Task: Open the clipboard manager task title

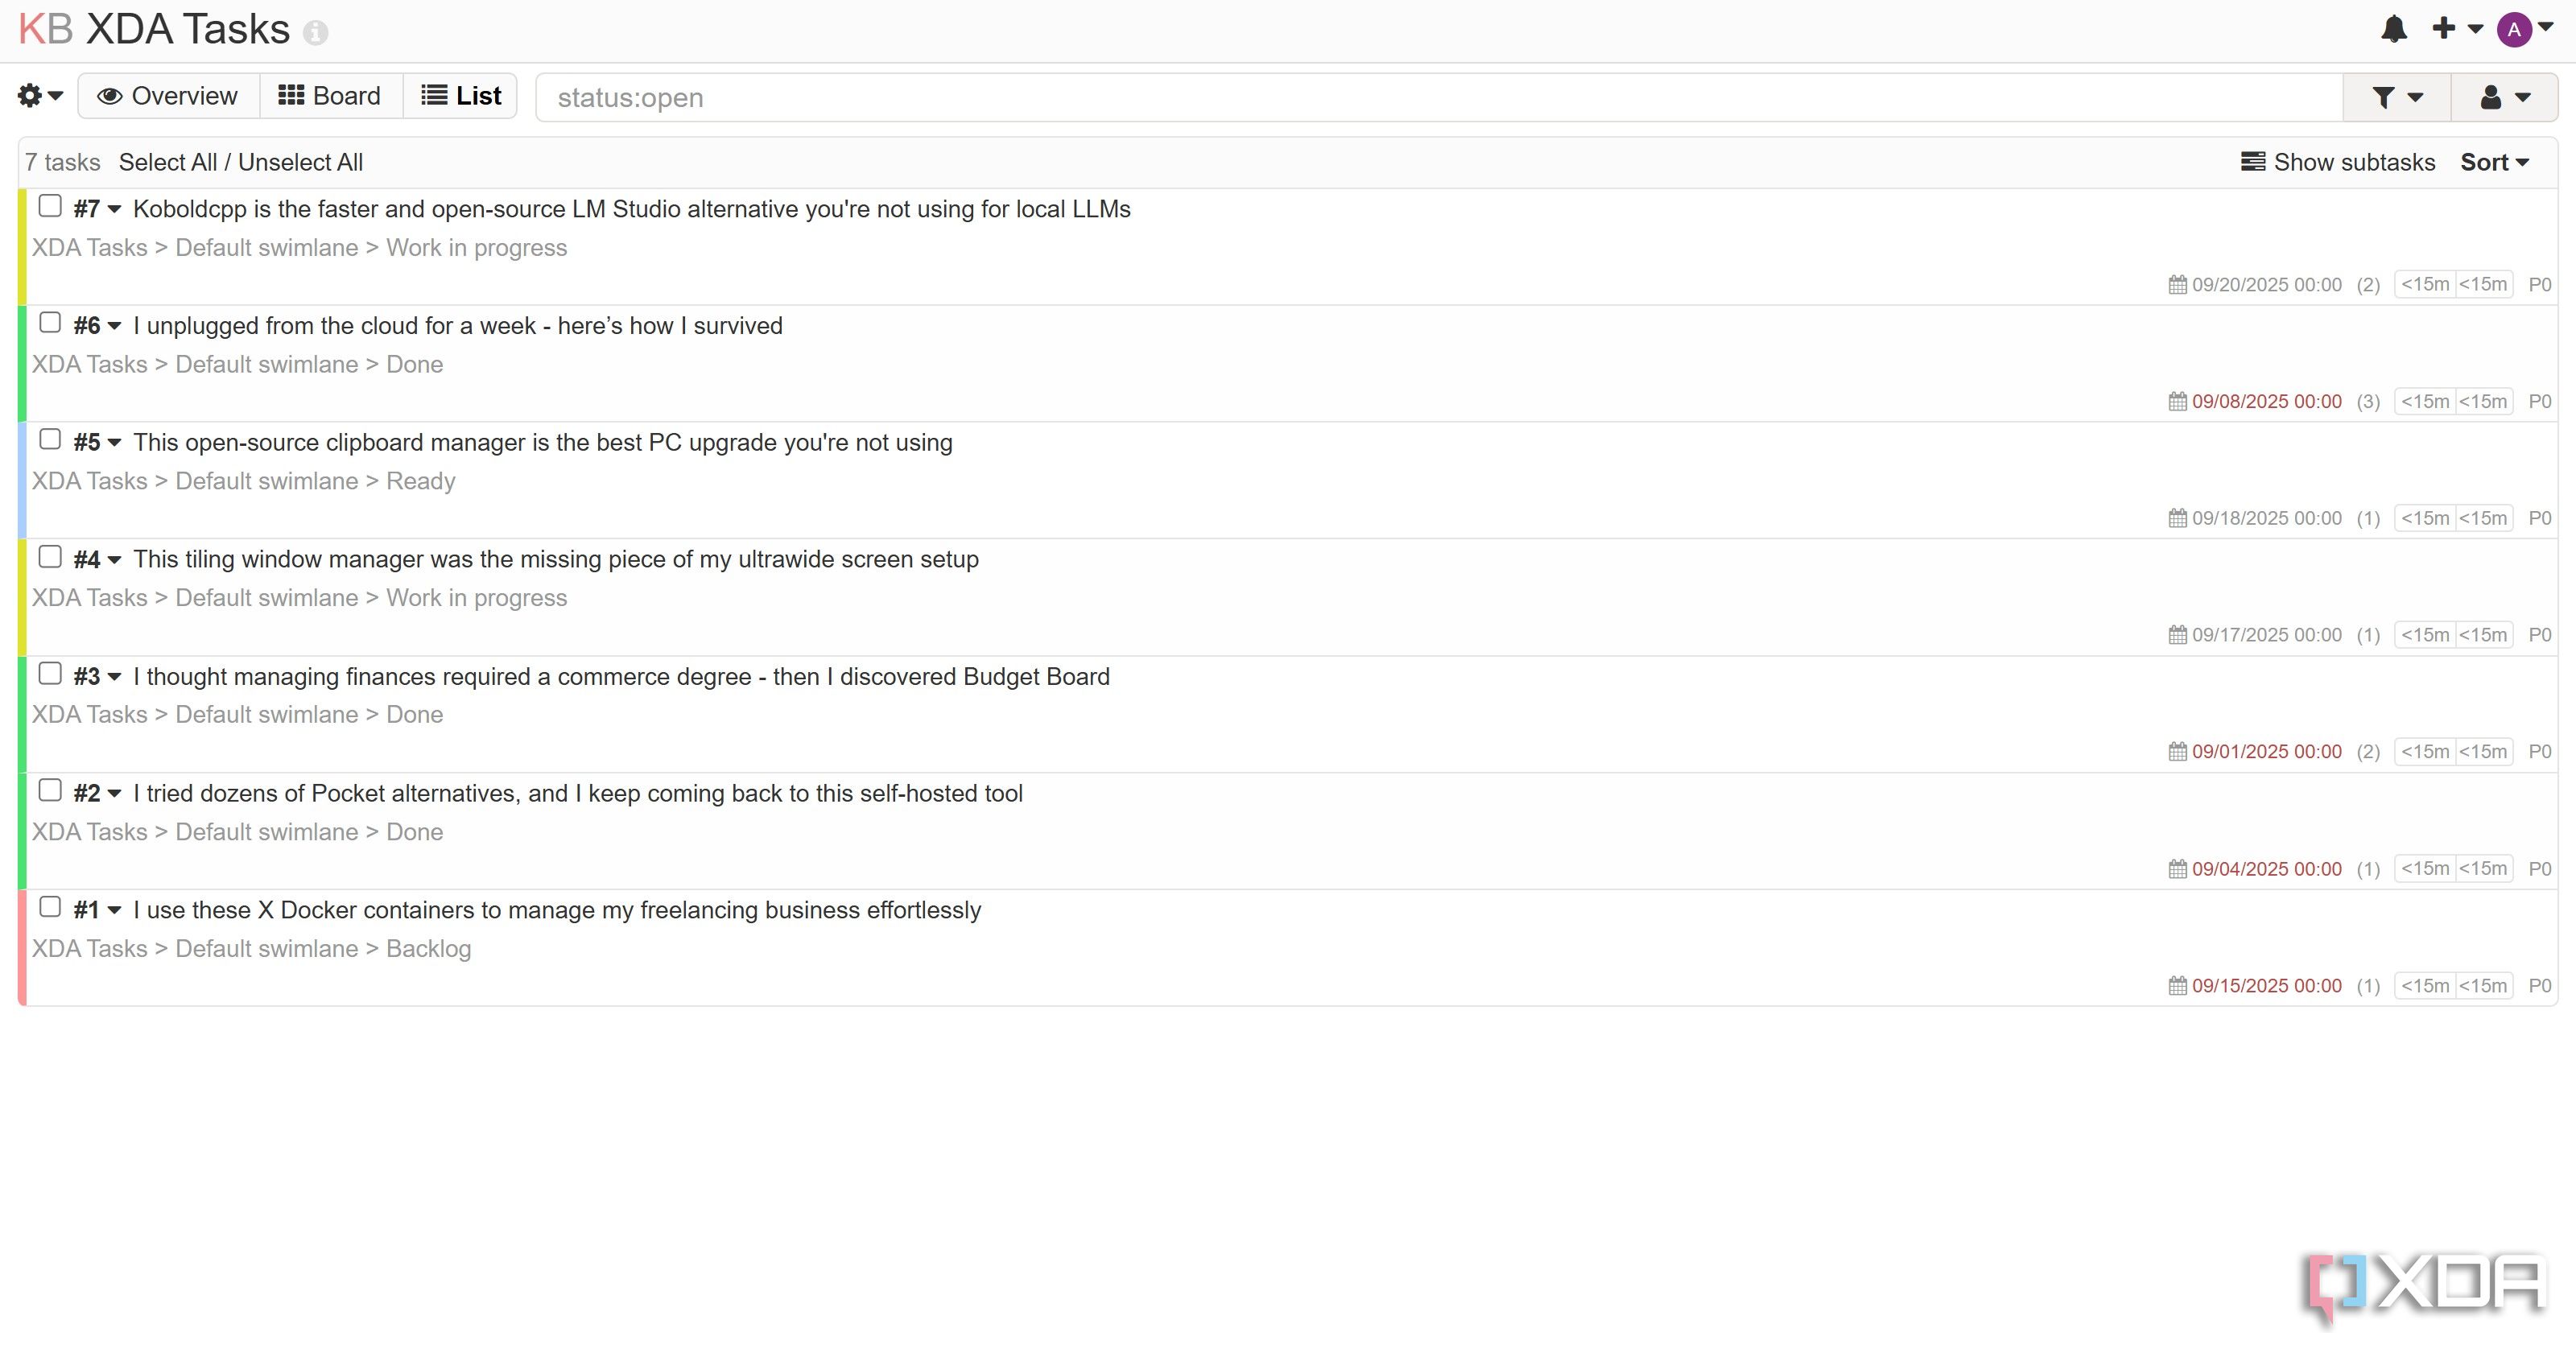Action: (543, 443)
